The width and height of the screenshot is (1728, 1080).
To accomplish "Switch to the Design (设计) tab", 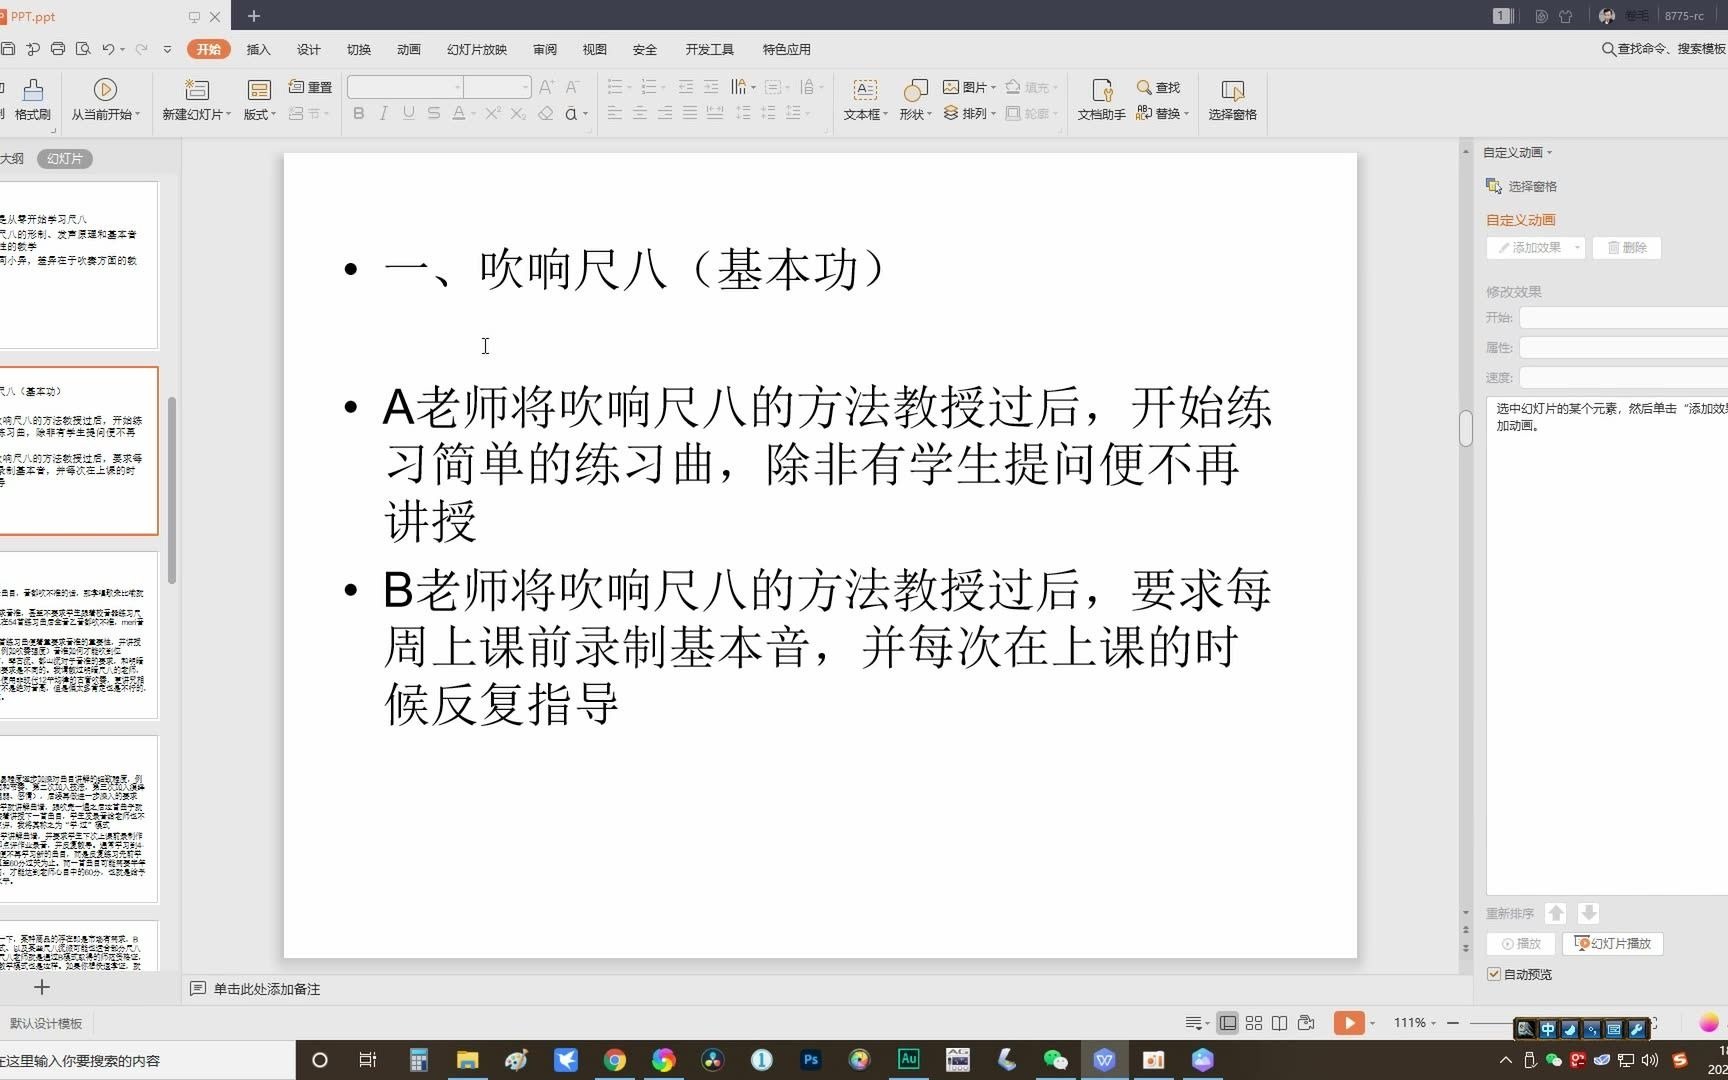I will tap(309, 49).
